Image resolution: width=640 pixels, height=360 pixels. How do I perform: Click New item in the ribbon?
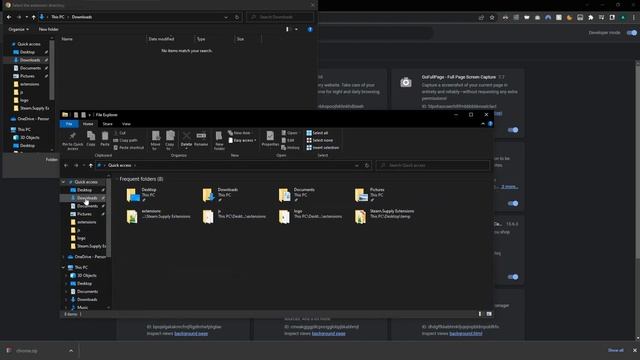[x=240, y=133]
